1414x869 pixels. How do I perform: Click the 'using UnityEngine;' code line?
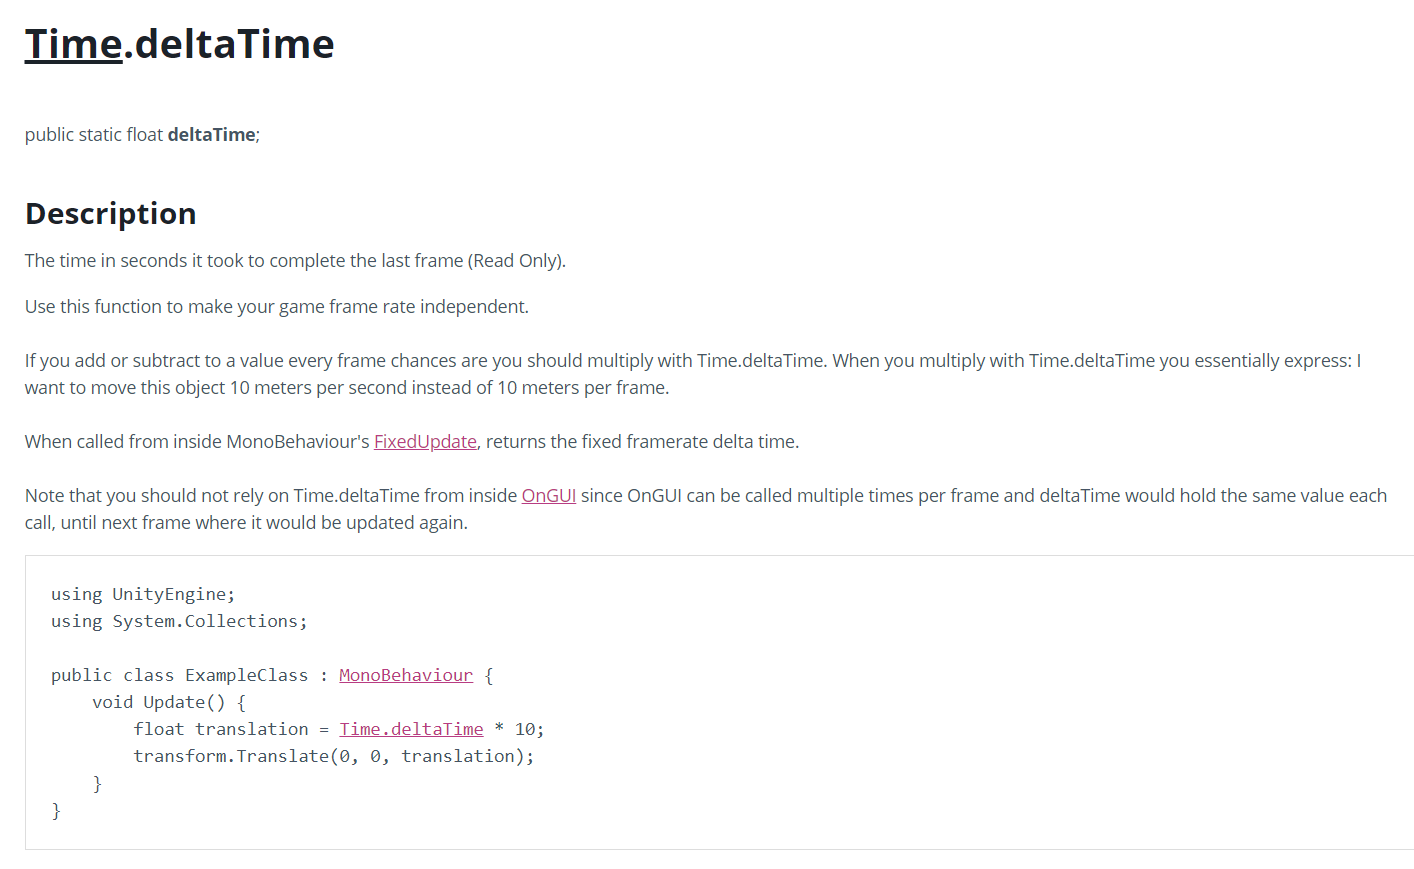pos(143,594)
